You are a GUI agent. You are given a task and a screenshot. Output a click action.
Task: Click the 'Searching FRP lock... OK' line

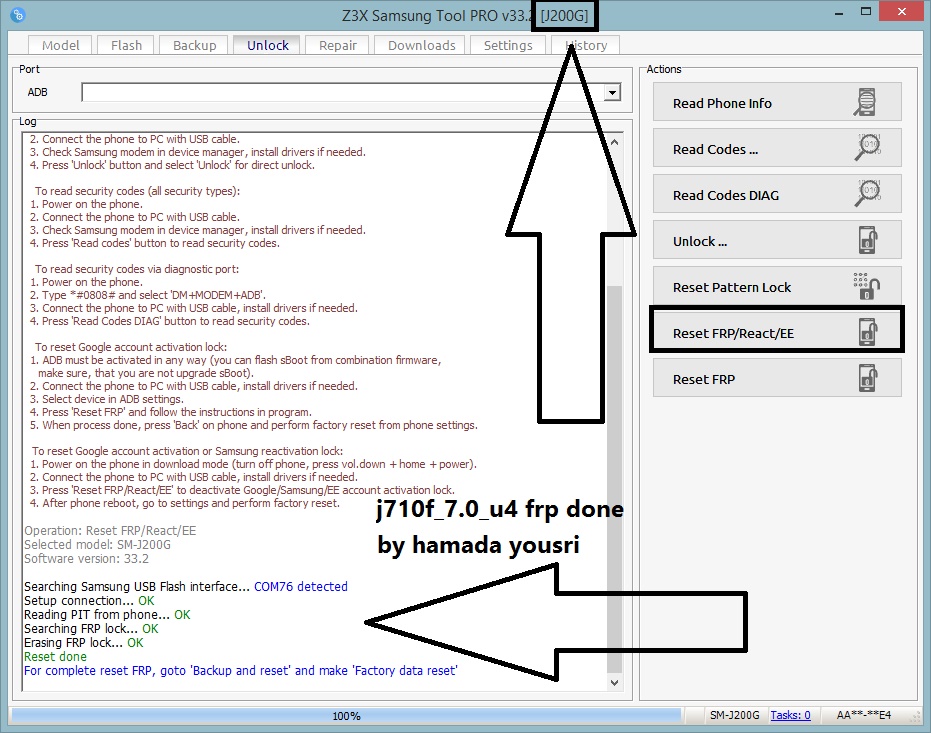[x=91, y=629]
